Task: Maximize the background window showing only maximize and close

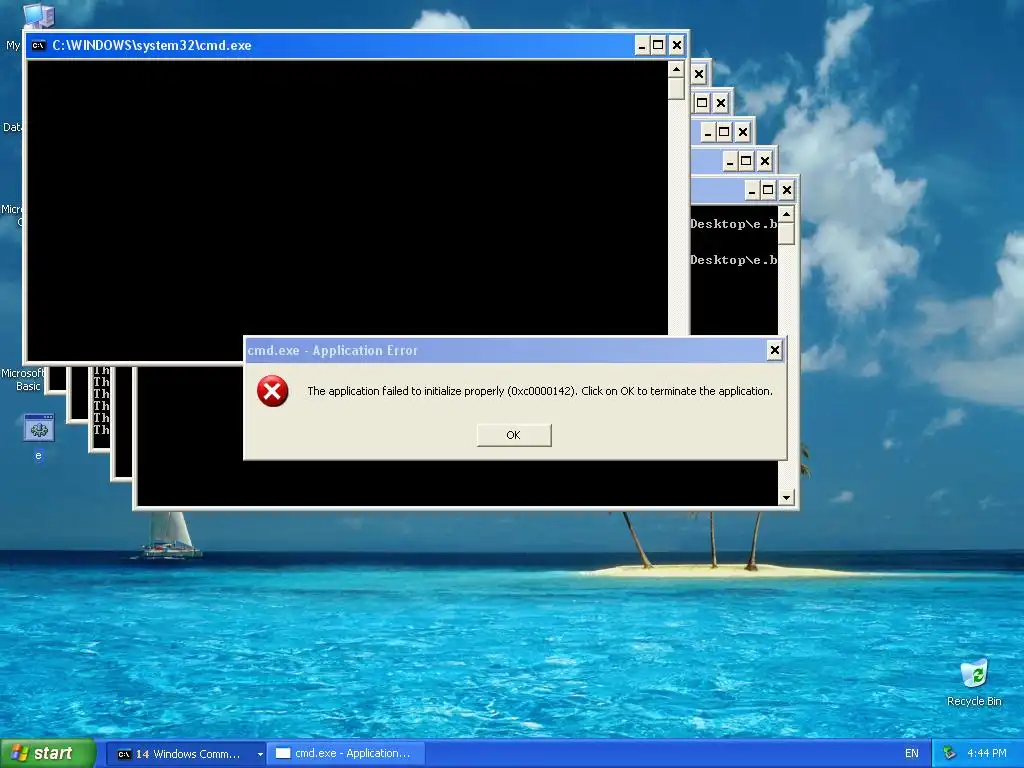Action: [x=702, y=103]
